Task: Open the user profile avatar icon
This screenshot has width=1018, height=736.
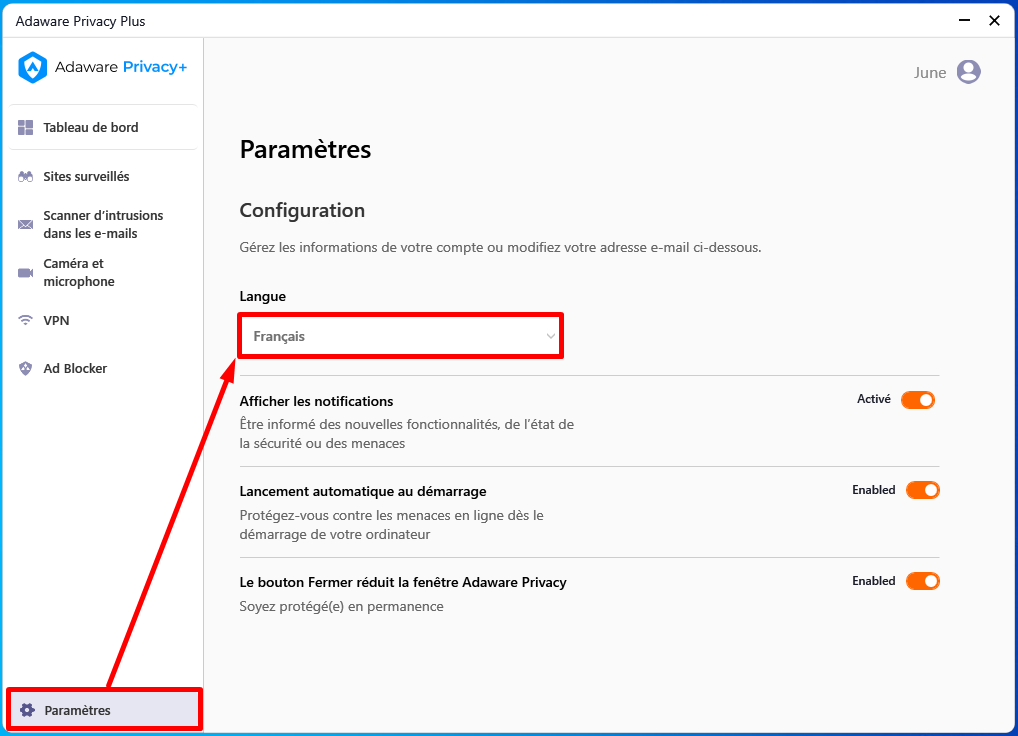Action: tap(968, 72)
